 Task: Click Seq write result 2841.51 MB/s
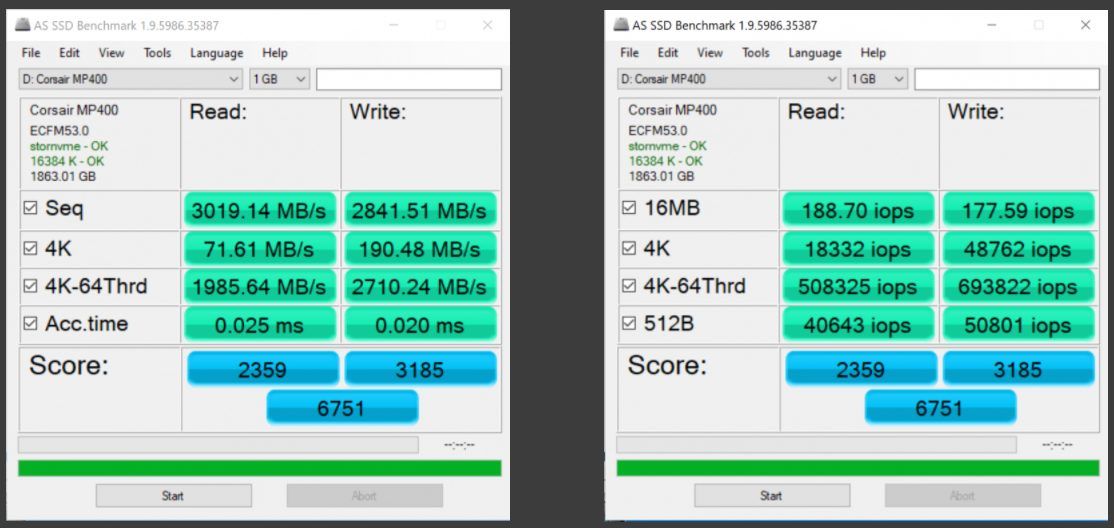tap(420, 210)
